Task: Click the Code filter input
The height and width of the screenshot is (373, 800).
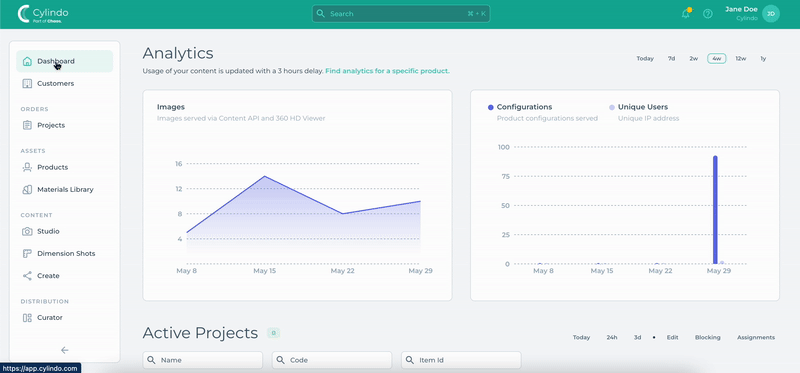Action: coord(332,360)
